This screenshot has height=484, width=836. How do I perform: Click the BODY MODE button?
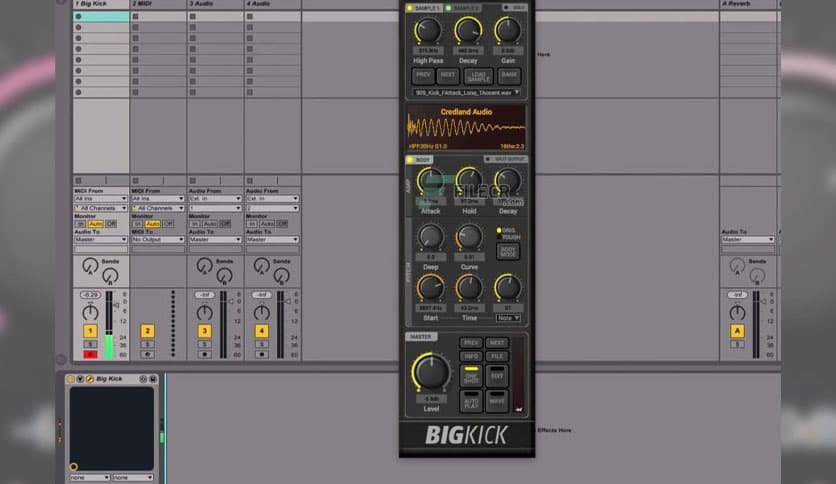tap(508, 252)
